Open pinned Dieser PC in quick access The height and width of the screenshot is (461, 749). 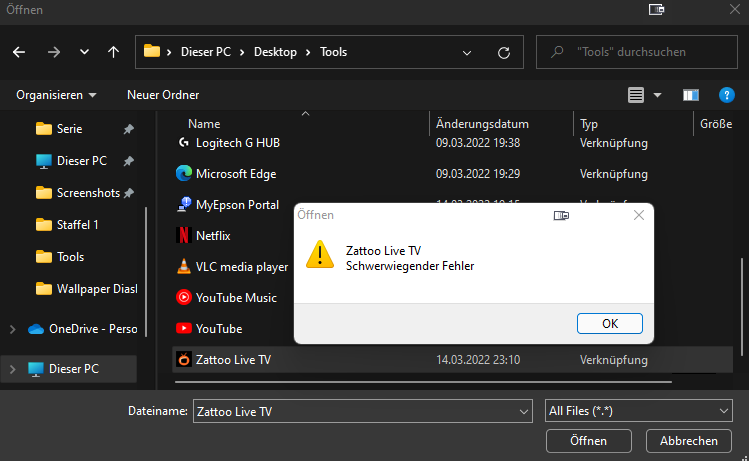click(82, 161)
